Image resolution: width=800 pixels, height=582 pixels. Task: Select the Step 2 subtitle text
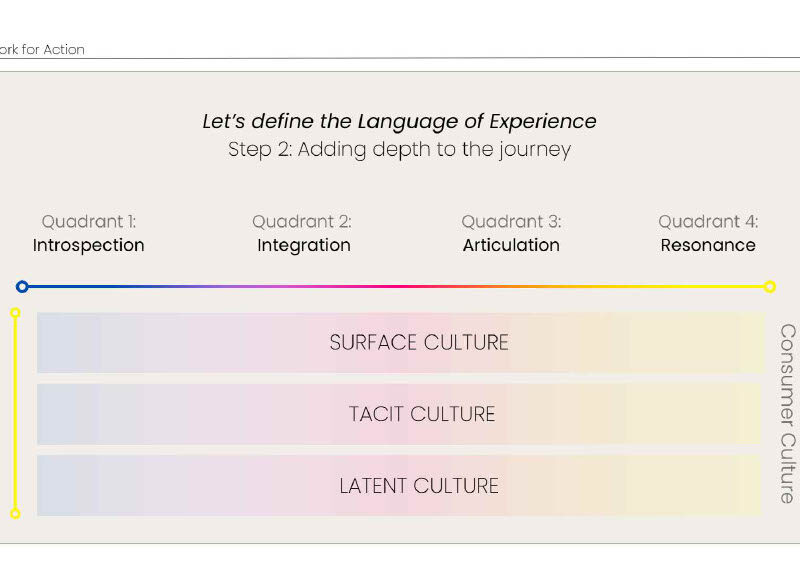tap(399, 150)
